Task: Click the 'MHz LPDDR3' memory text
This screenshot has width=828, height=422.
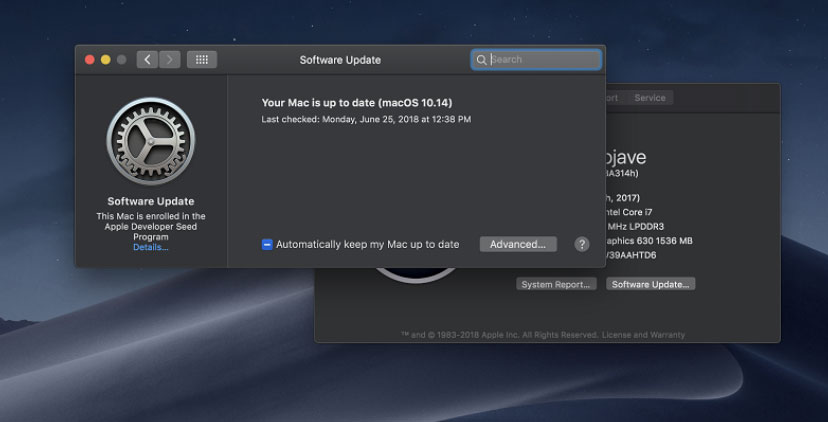Action: pos(635,227)
